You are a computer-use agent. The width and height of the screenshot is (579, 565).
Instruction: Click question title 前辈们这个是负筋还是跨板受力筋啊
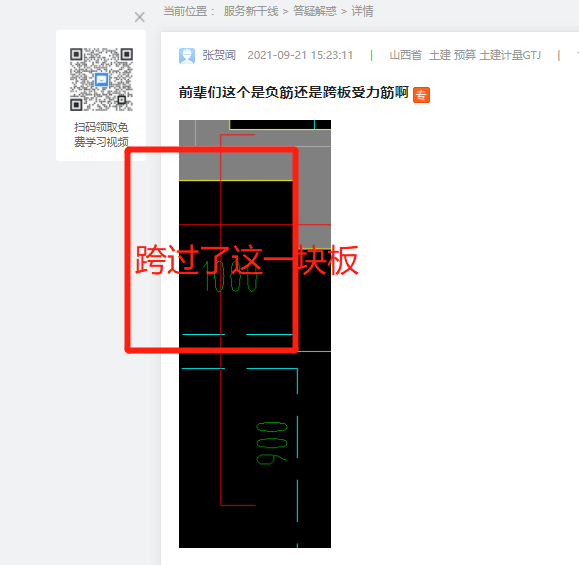coord(294,92)
